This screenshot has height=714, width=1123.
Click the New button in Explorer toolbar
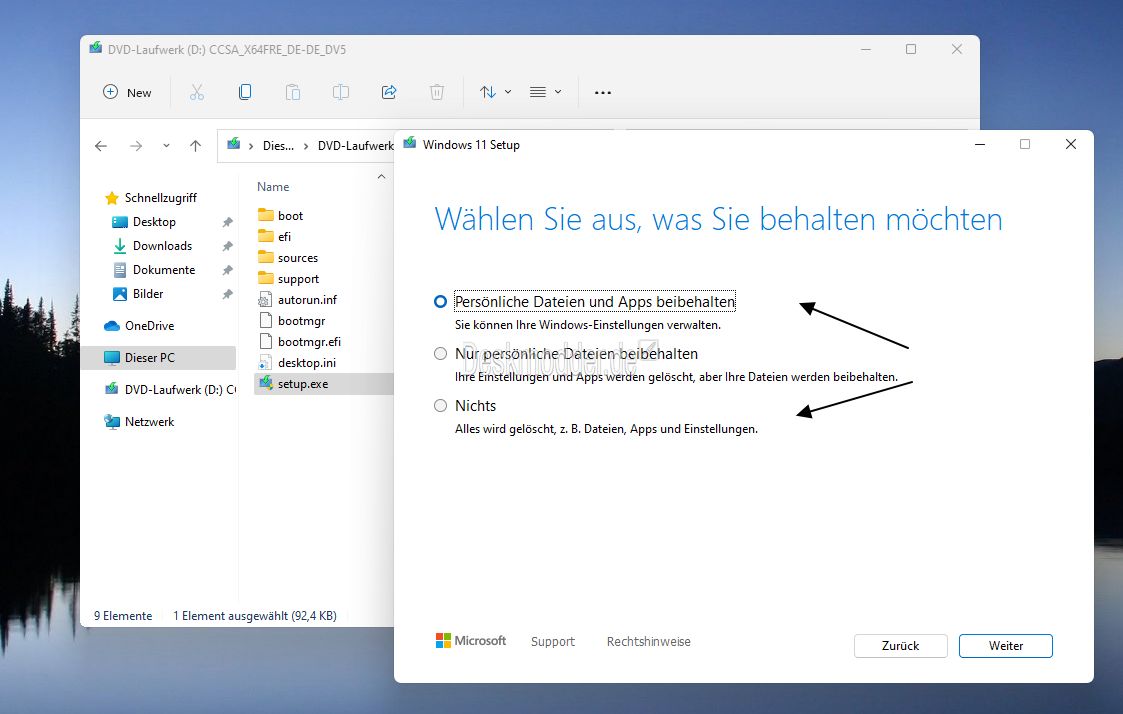click(x=127, y=92)
